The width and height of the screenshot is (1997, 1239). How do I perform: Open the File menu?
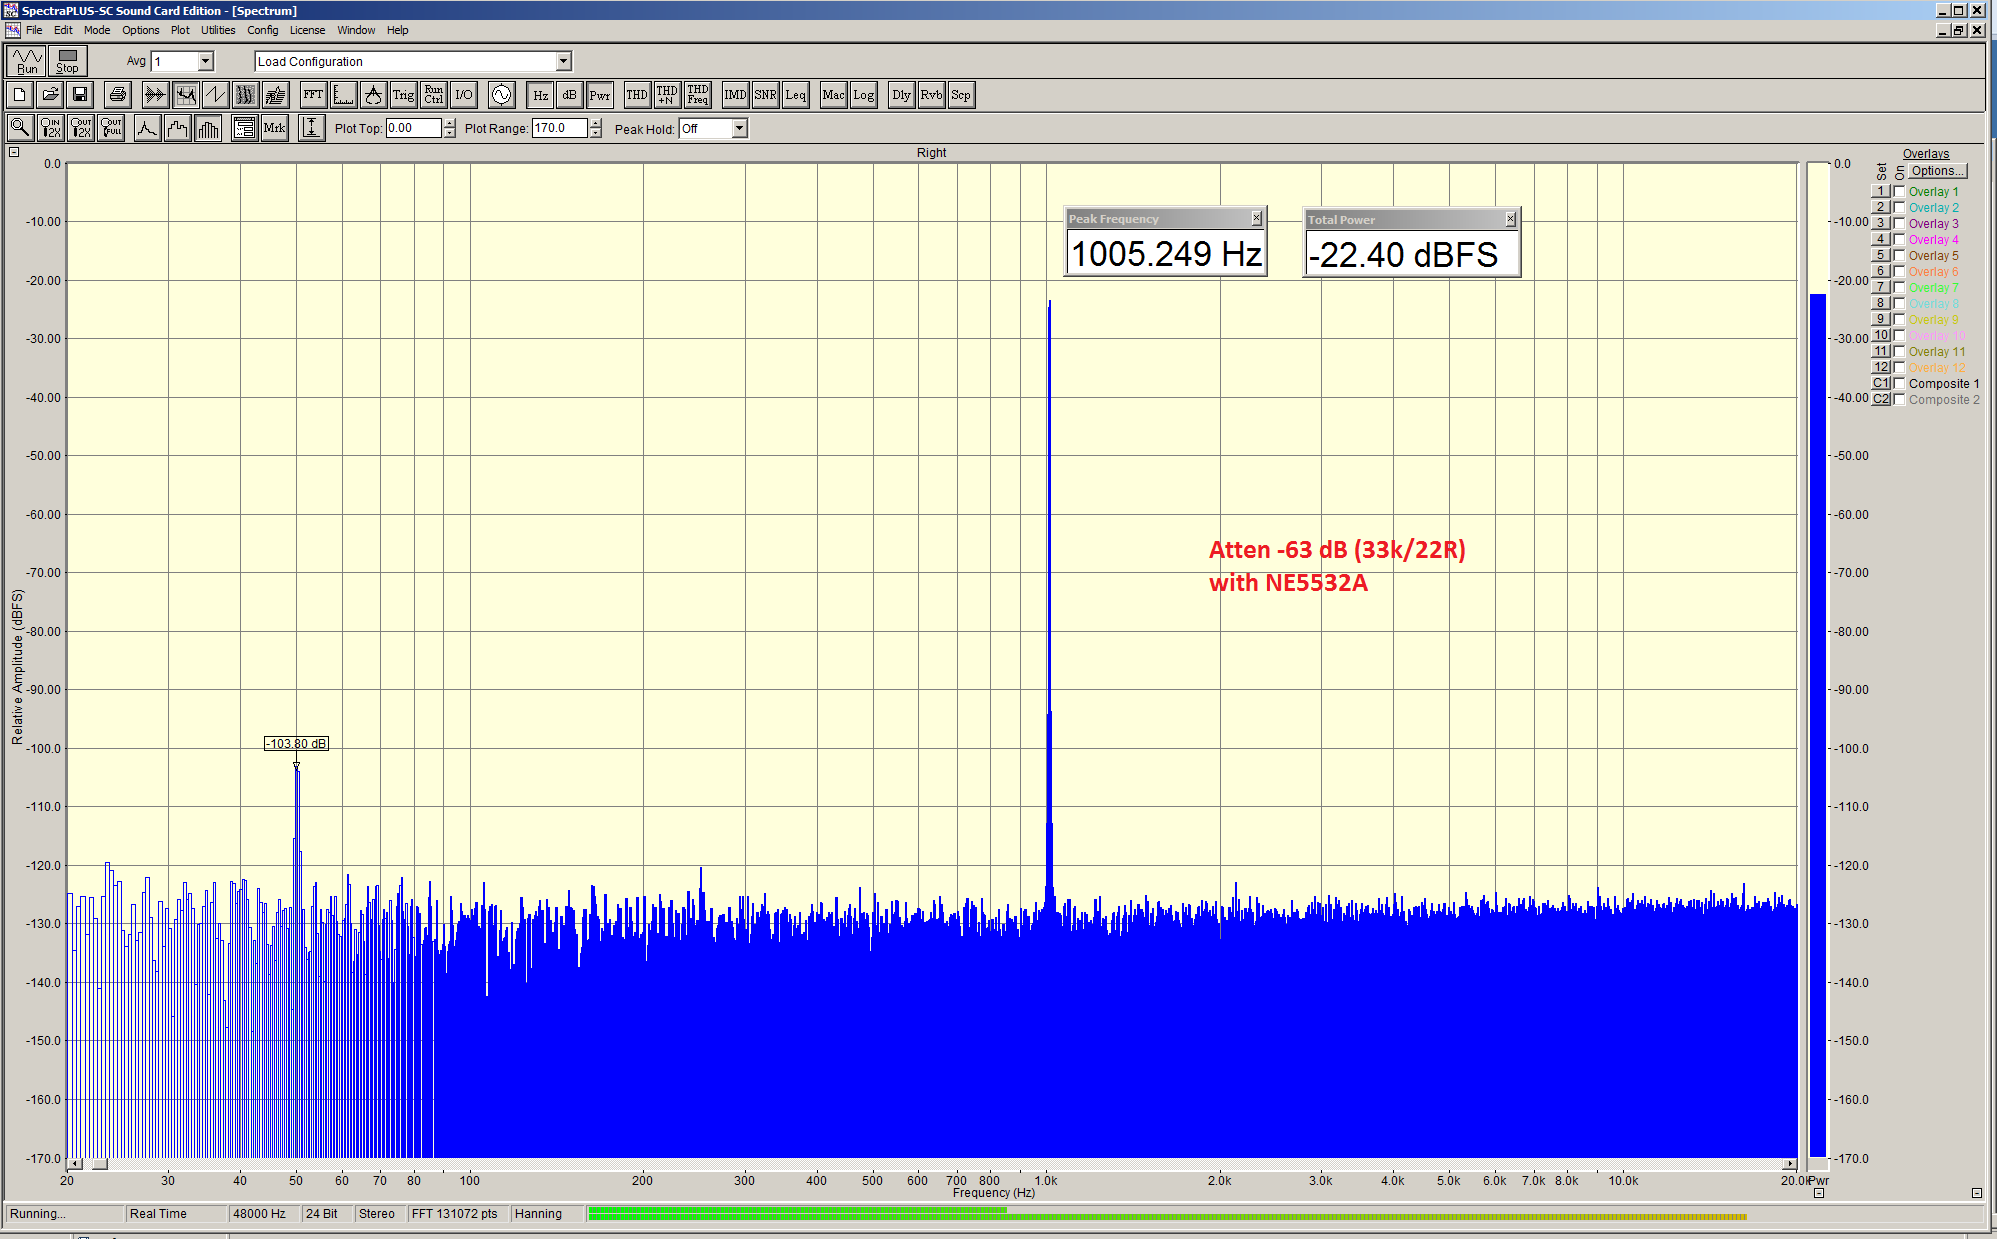point(34,30)
